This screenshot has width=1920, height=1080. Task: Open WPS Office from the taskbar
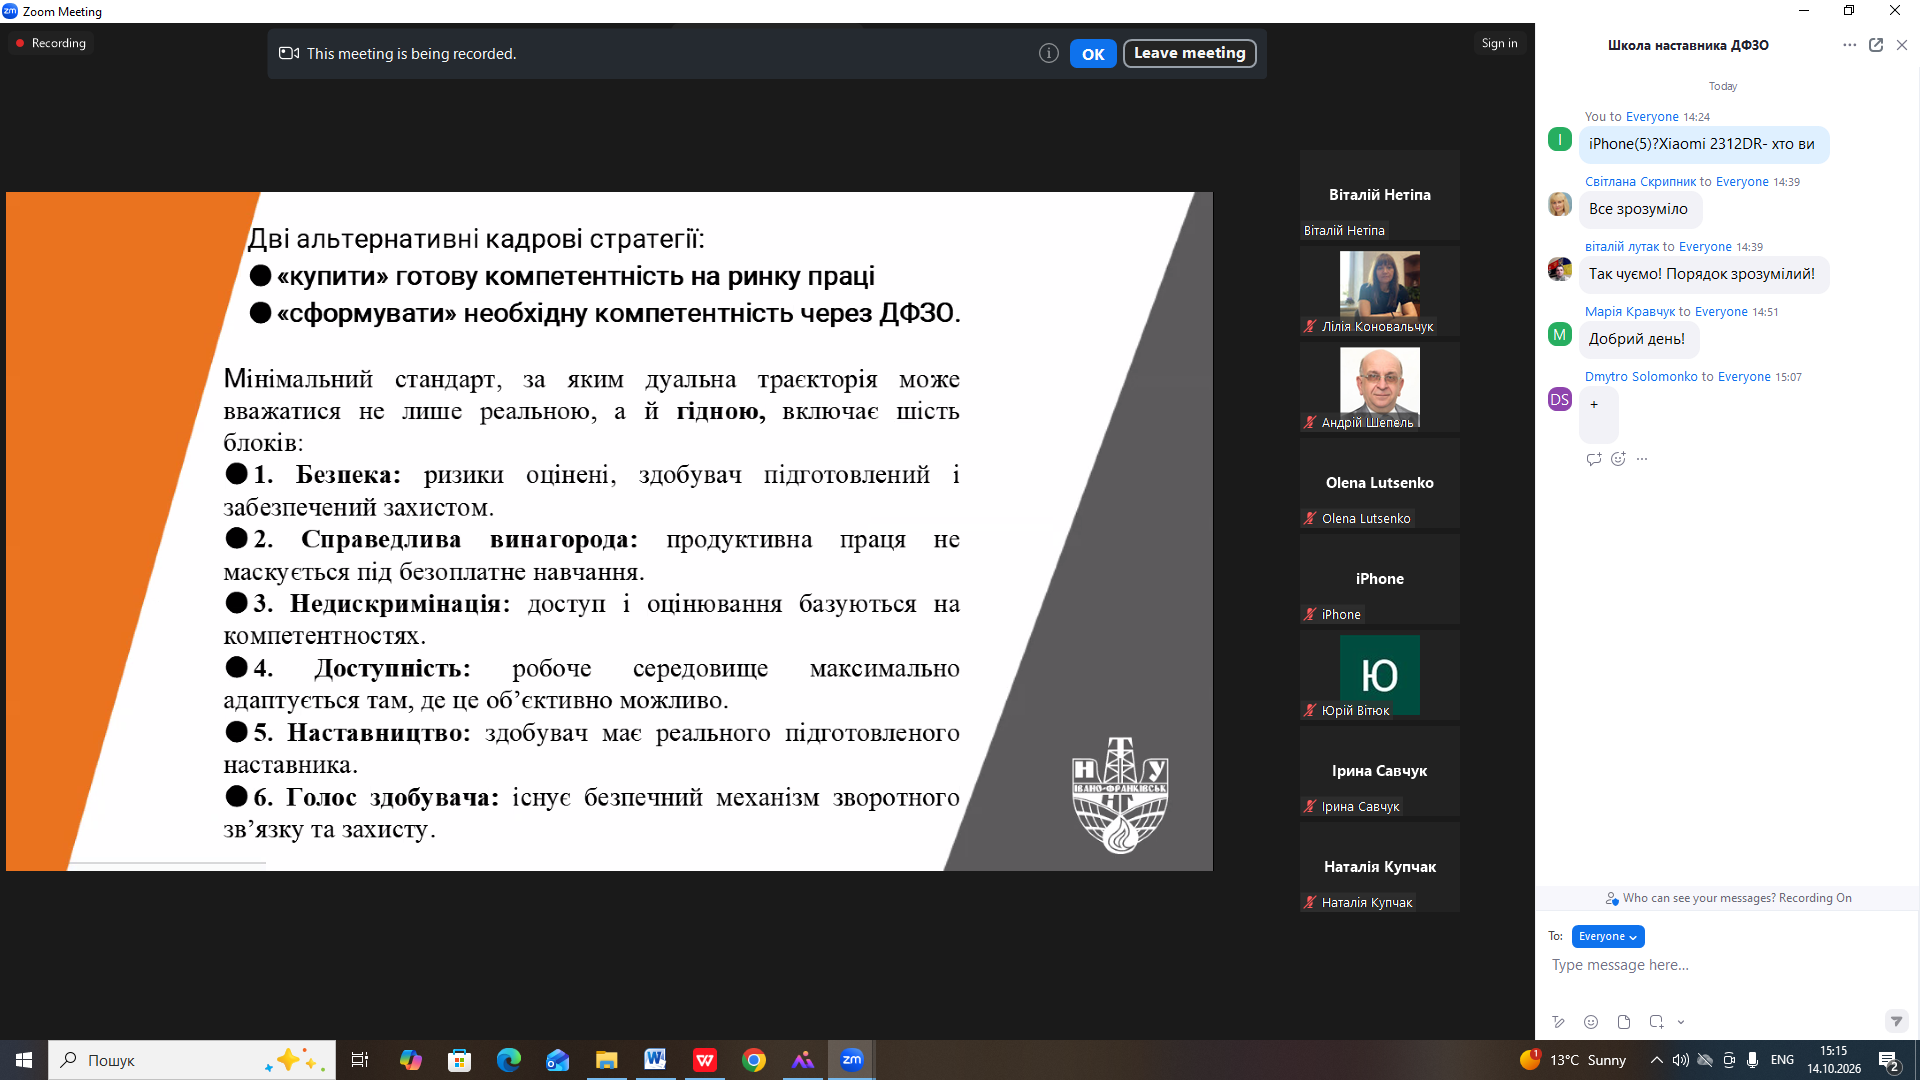pyautogui.click(x=705, y=1059)
